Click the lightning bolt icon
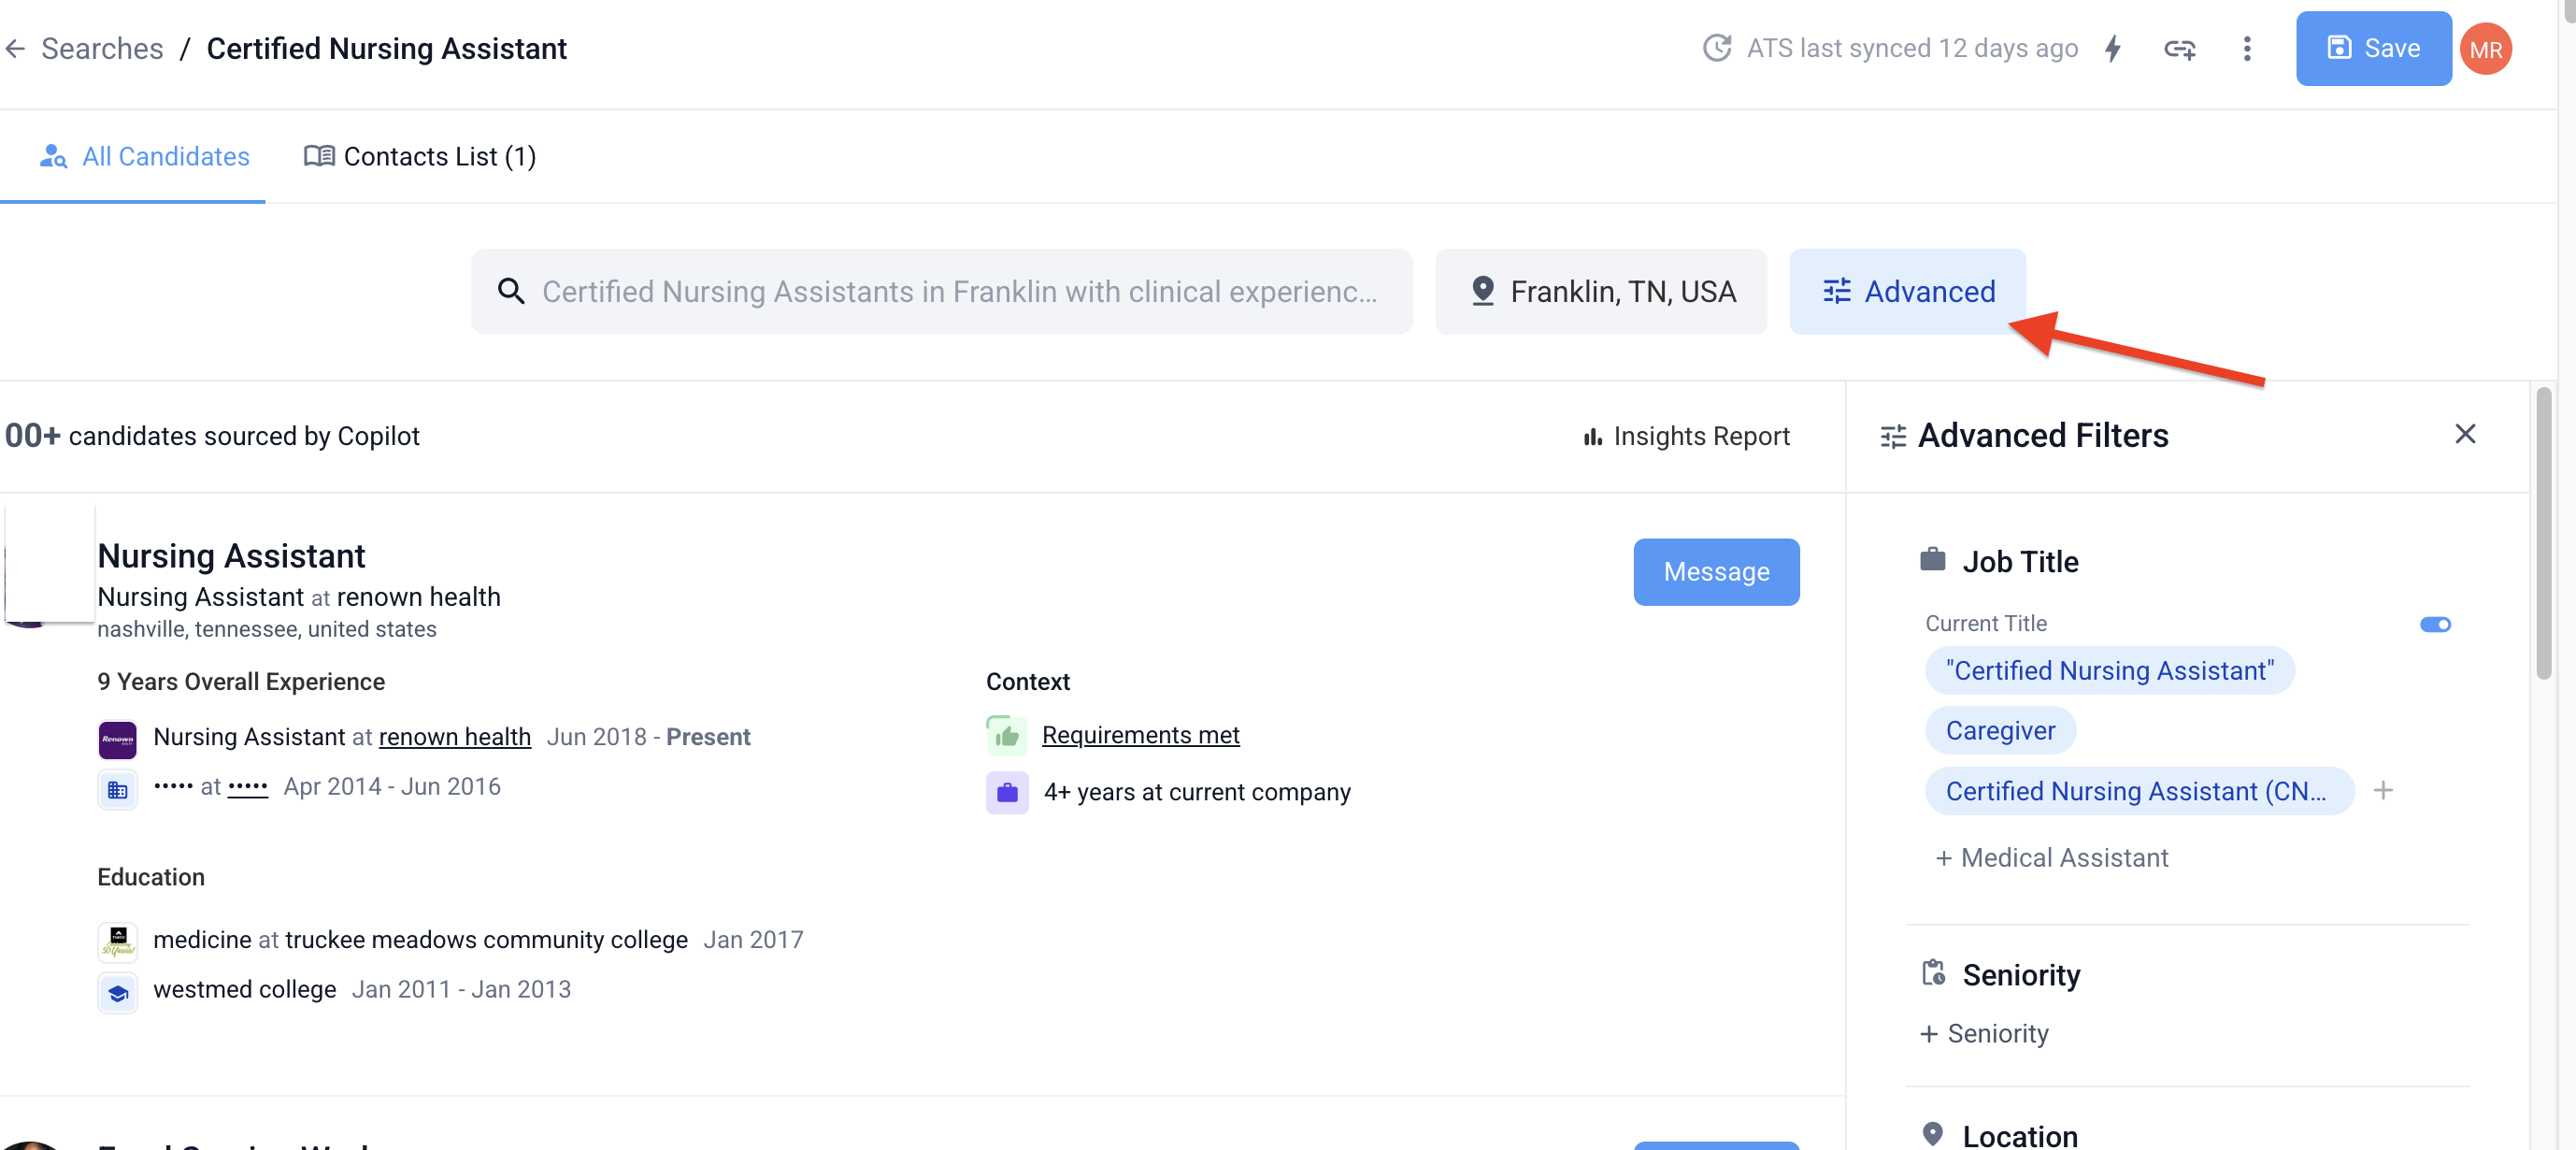The image size is (2576, 1150). tap(2112, 49)
